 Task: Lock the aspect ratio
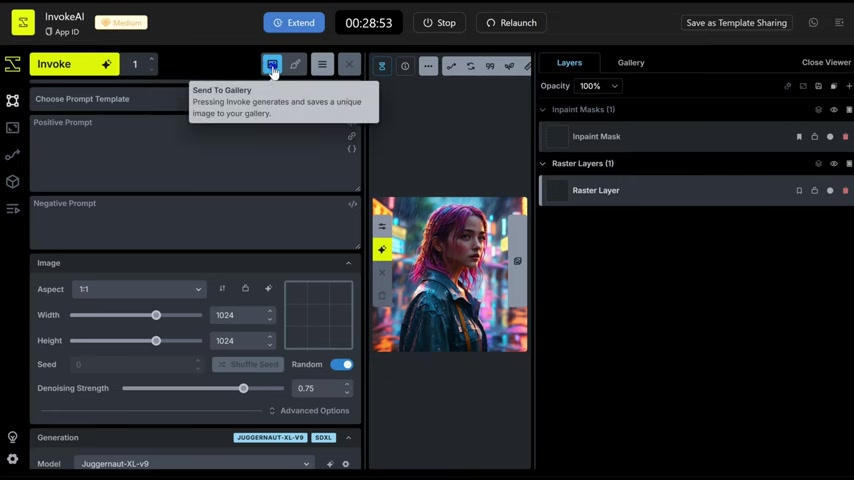click(x=245, y=289)
